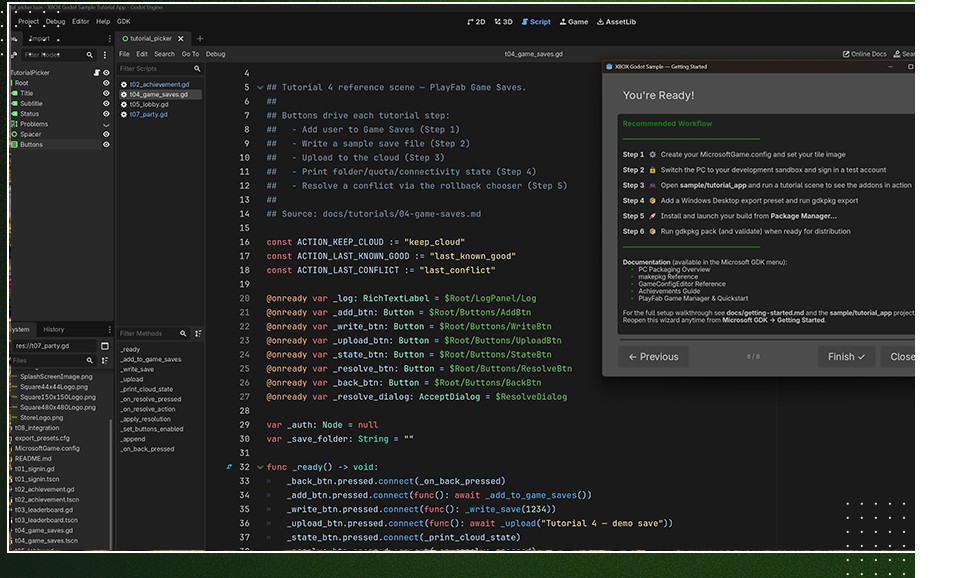Fold the comment block at line 5

[x=260, y=88]
